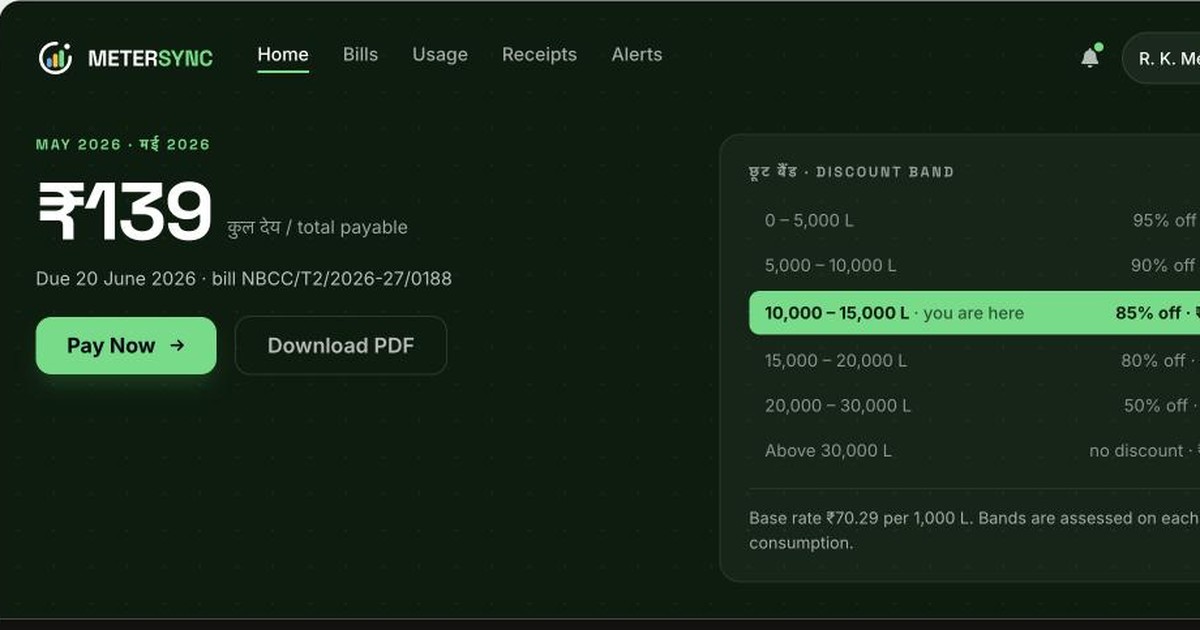Click the due date and bill number line

coord(244,278)
